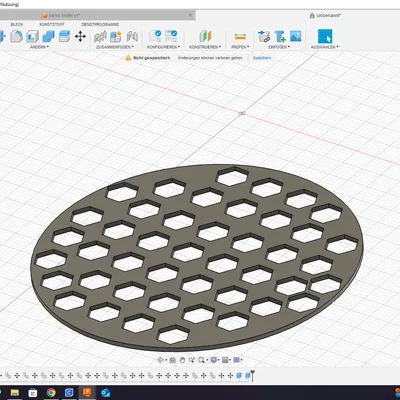The width and height of the screenshot is (400, 400).
Task: Click the Viewports layout icon
Action: [x=236, y=360]
